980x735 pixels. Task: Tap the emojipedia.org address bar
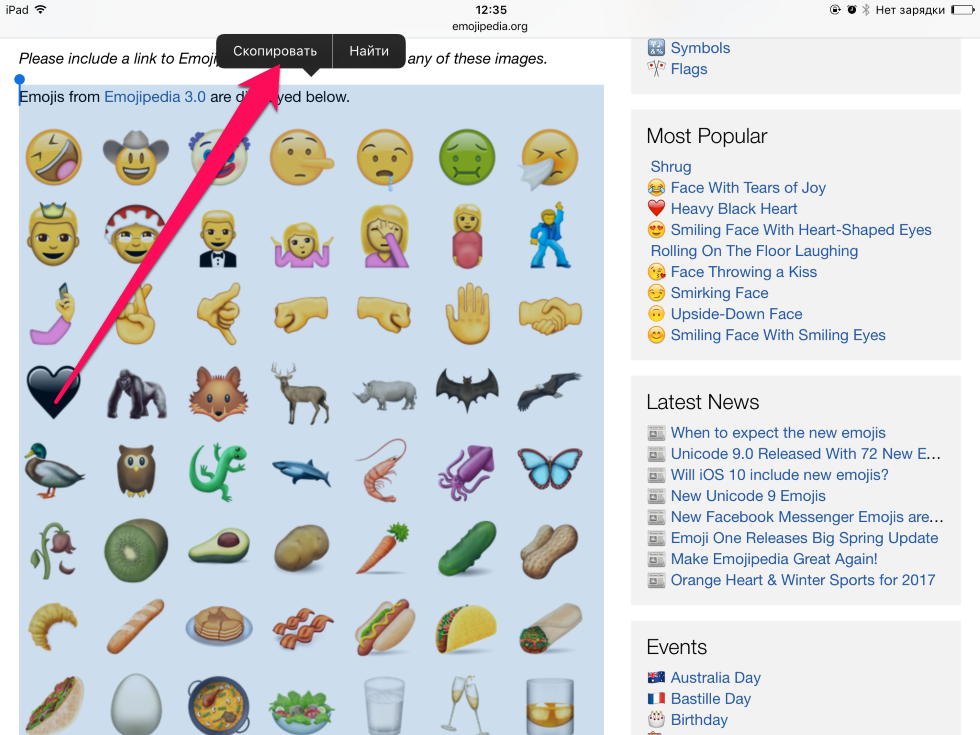click(490, 26)
